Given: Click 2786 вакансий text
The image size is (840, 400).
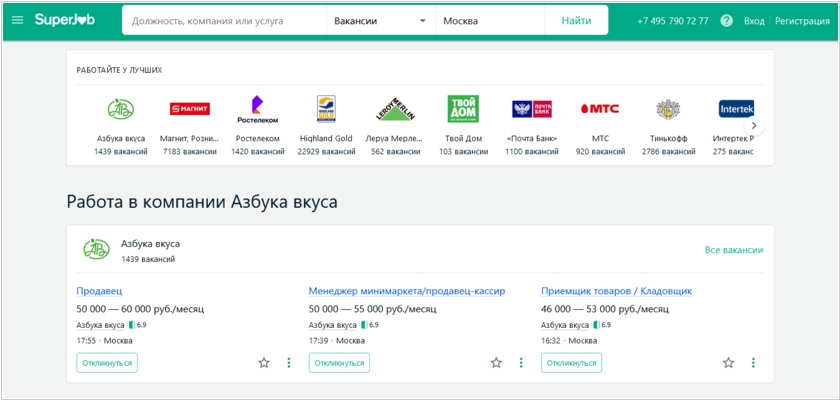Looking at the screenshot, I should coord(669,152).
